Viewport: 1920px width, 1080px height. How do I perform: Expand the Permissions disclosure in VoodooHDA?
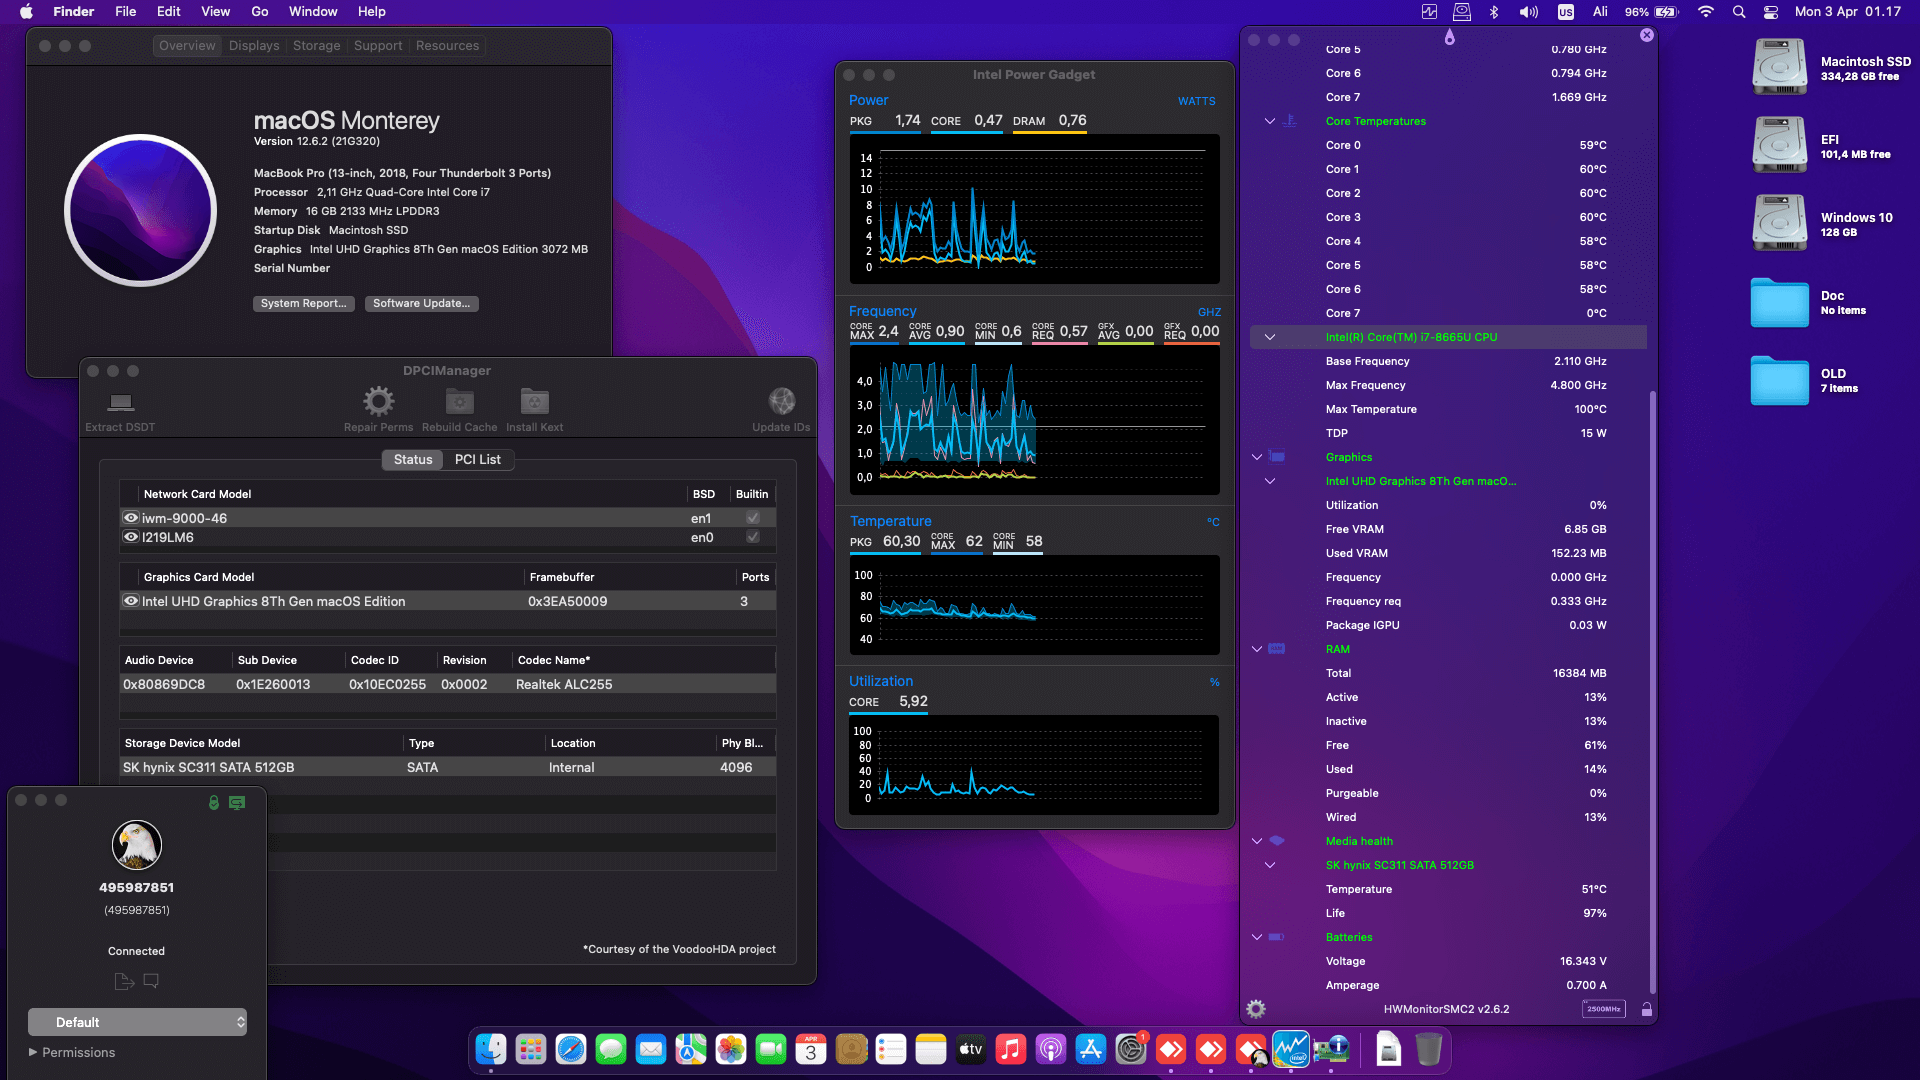(32, 1052)
